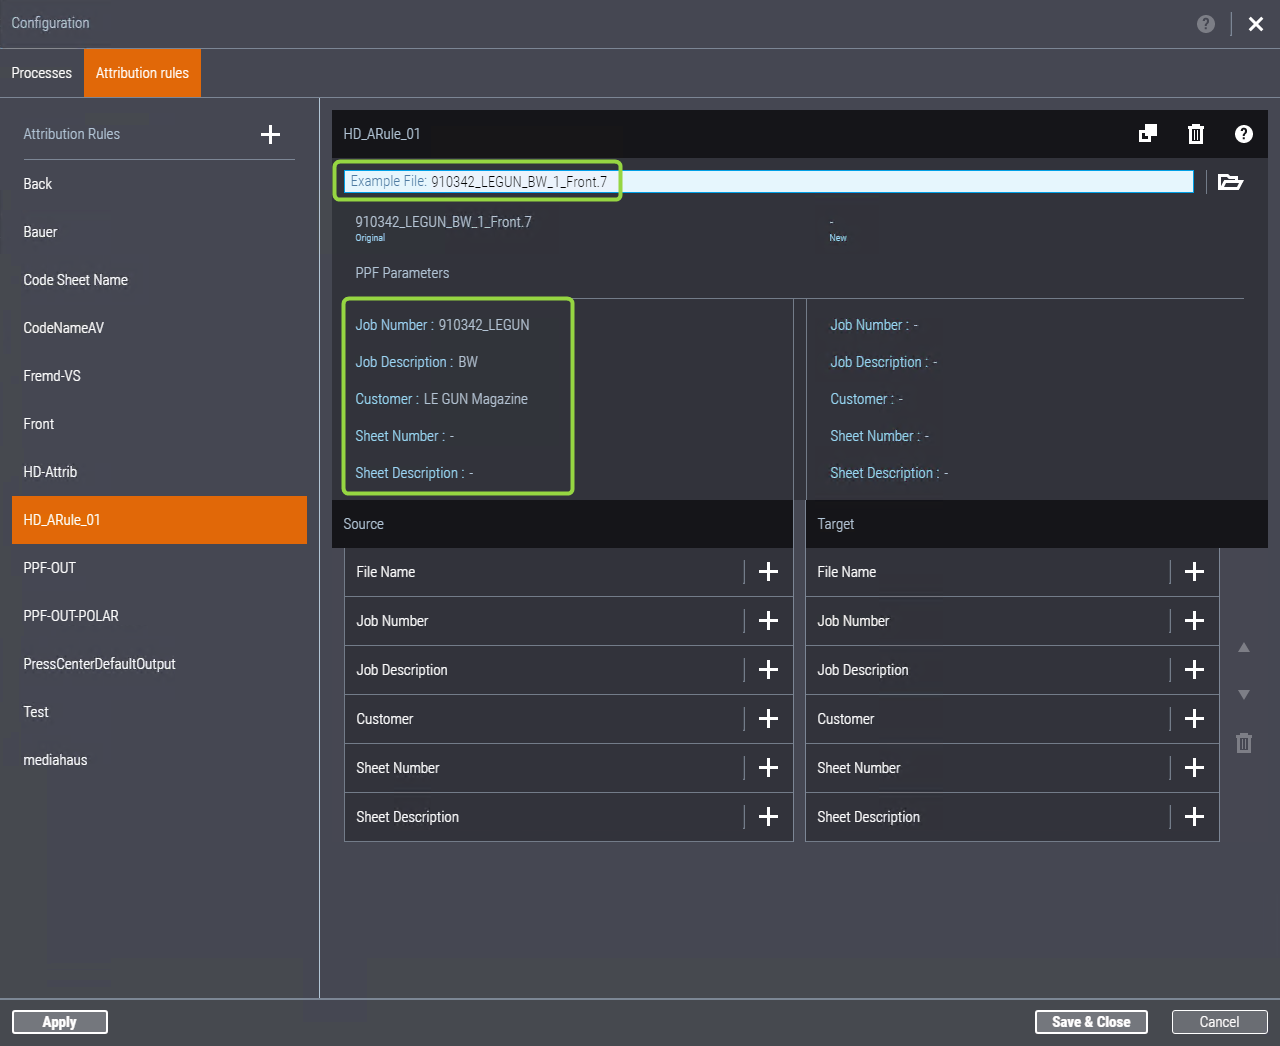Image resolution: width=1280 pixels, height=1046 pixels.
Task: Cancel the configuration dialog
Action: pyautogui.click(x=1219, y=1022)
